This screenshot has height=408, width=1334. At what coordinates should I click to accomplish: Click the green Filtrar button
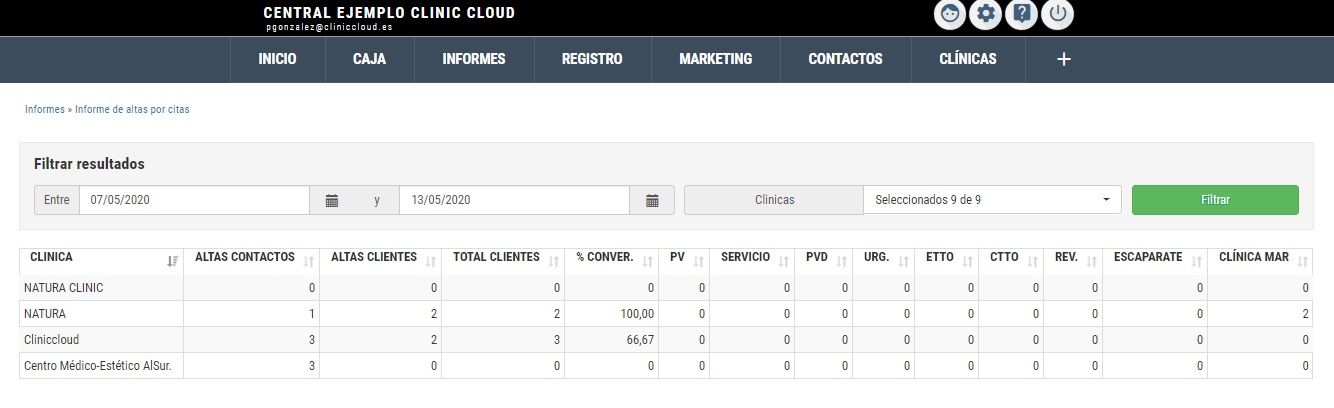pyautogui.click(x=1215, y=200)
